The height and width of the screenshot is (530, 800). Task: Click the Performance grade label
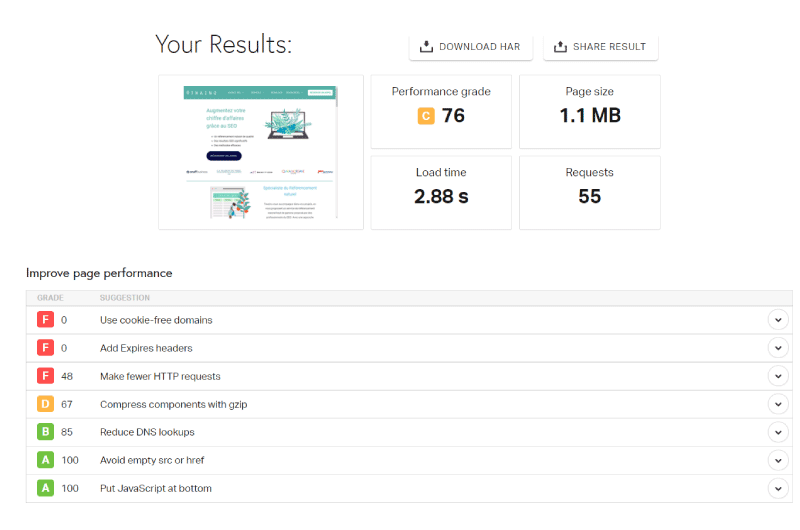click(441, 92)
